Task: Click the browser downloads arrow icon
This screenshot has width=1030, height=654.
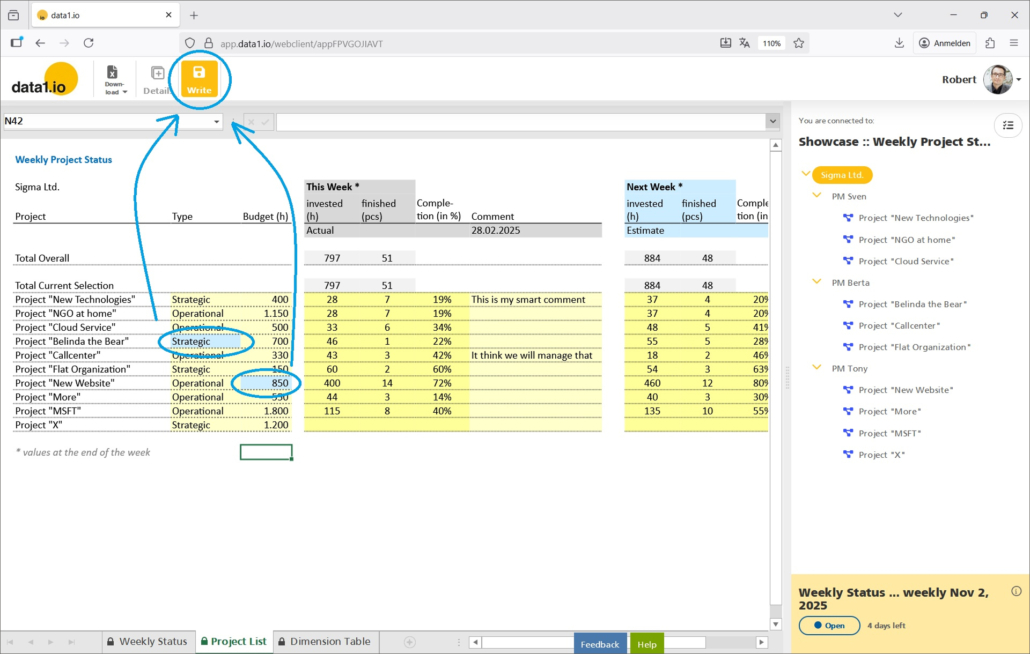Action: point(899,43)
